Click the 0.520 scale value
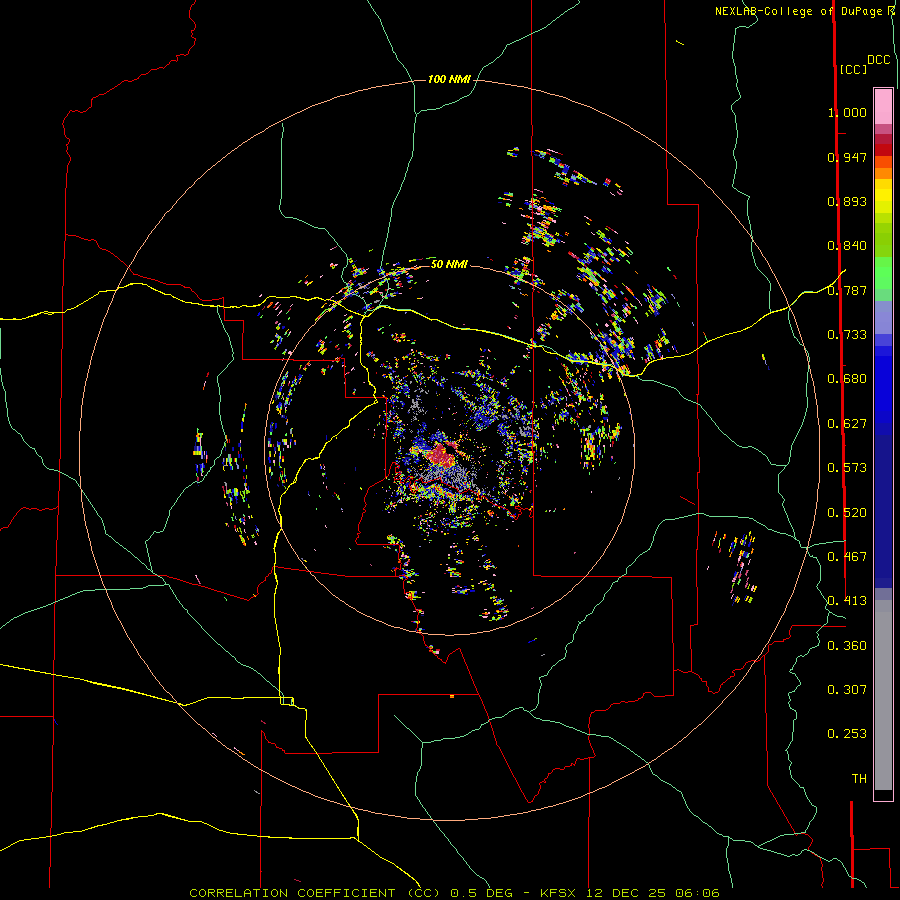Screen dimensions: 900x900 [x=847, y=513]
